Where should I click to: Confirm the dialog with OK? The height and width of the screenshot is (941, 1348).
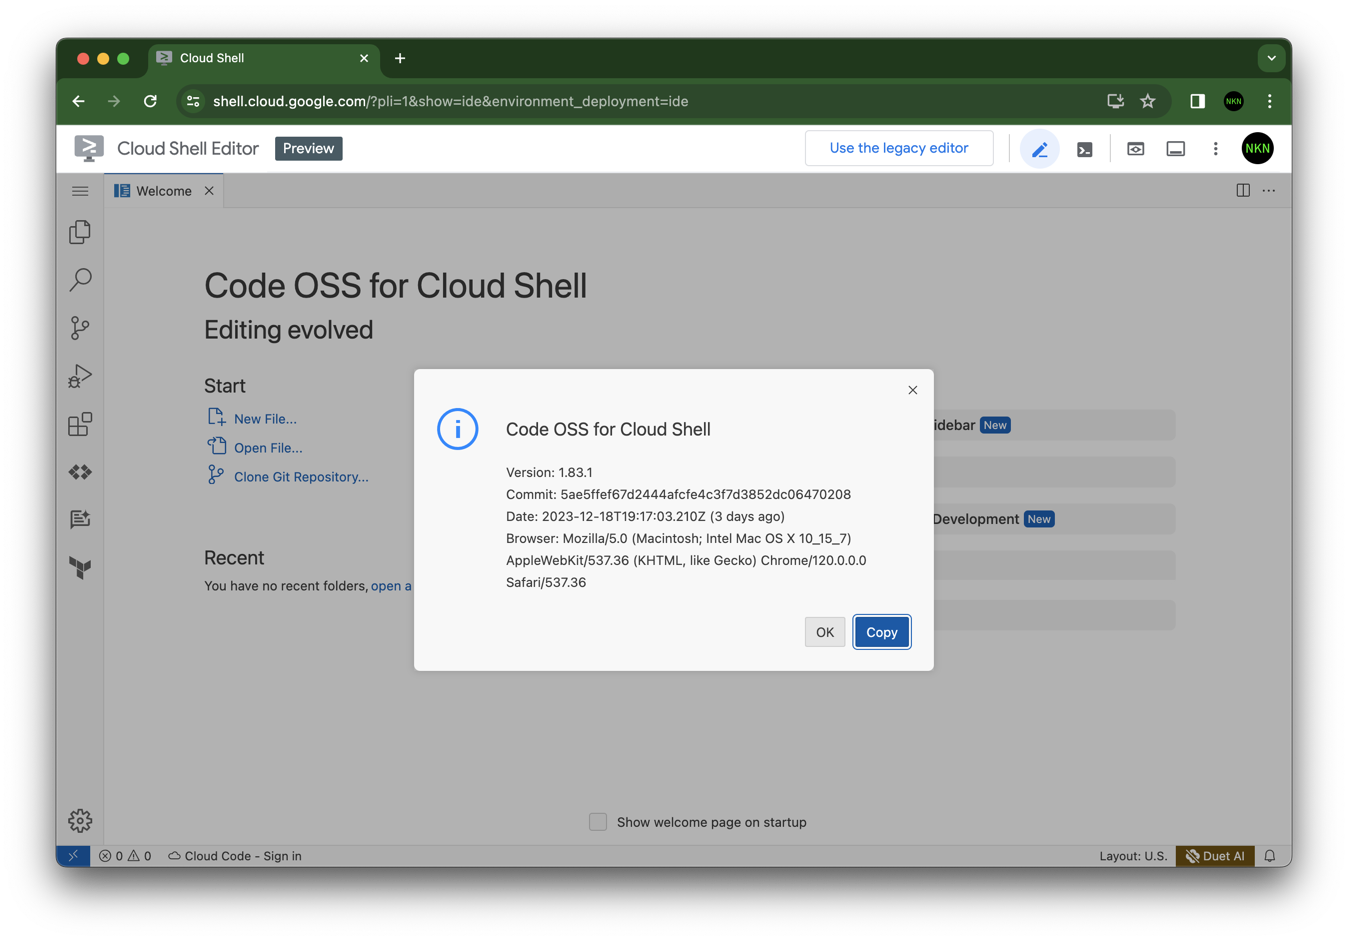pyautogui.click(x=825, y=632)
